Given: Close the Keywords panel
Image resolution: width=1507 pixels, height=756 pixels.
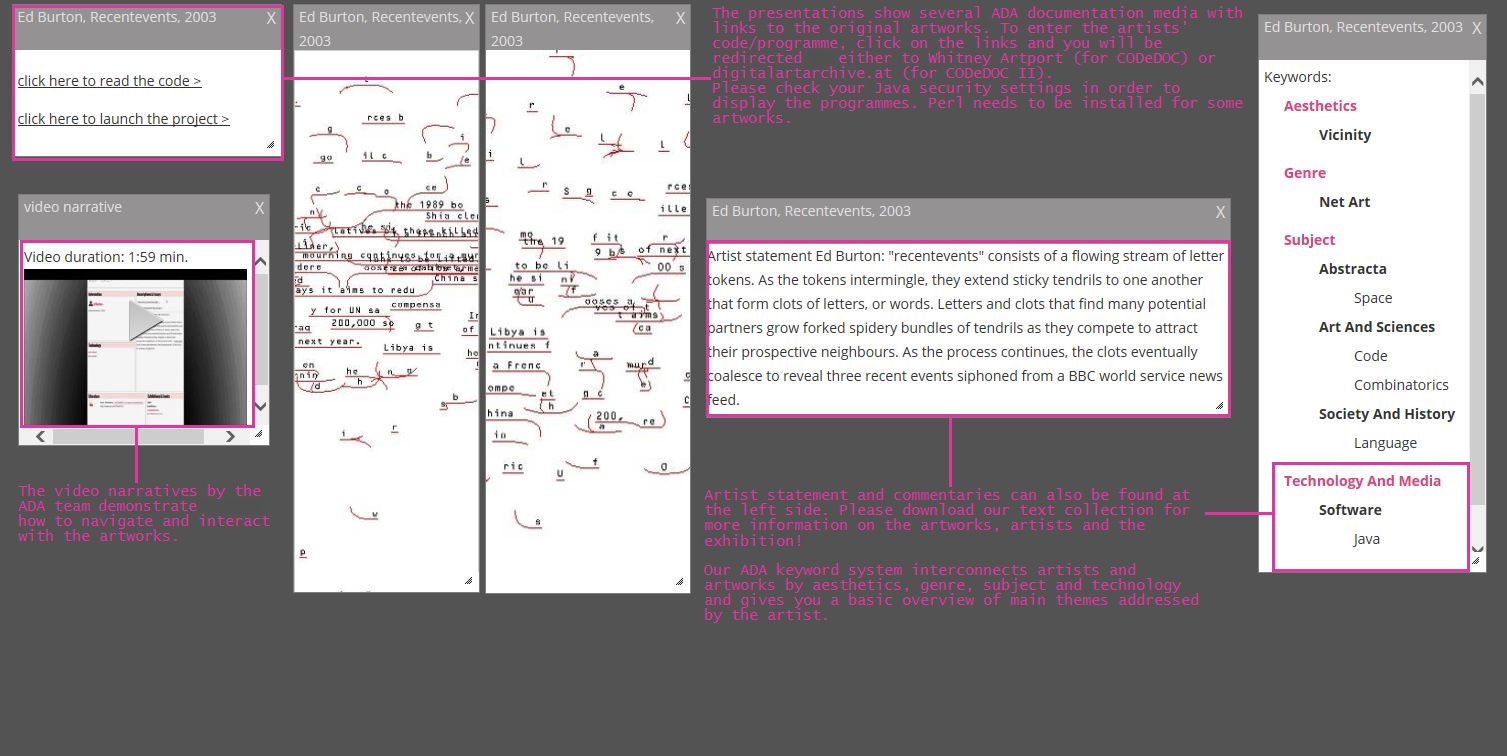Looking at the screenshot, I should coord(1476,29).
